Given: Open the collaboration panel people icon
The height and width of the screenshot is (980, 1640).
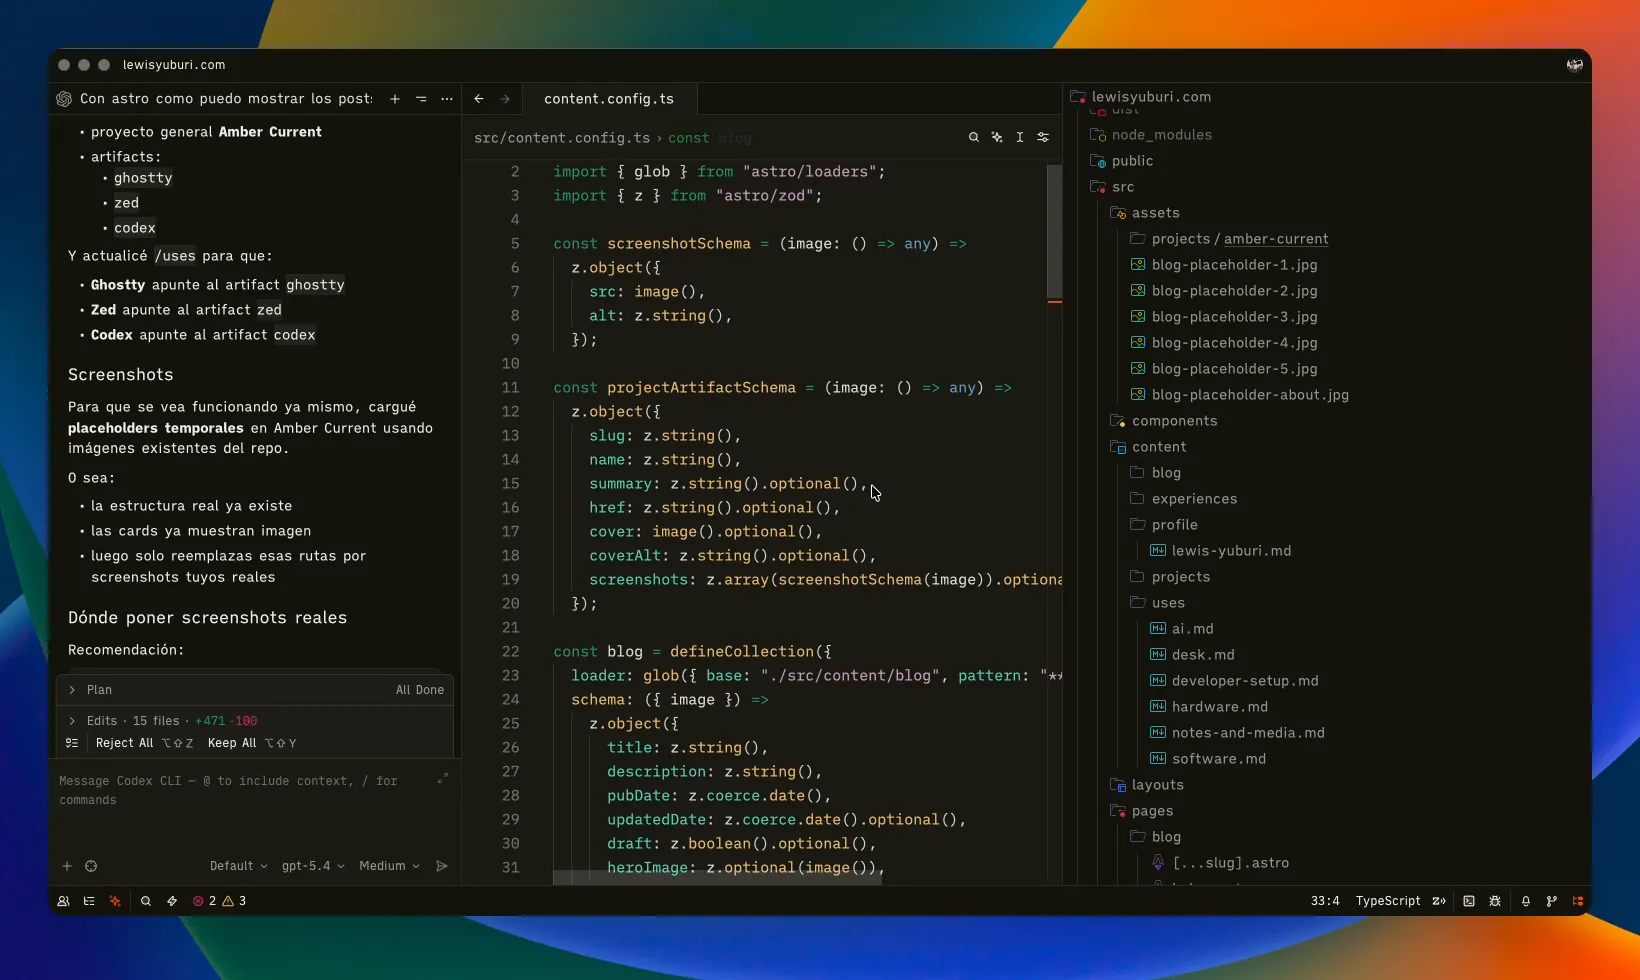Looking at the screenshot, I should (x=63, y=901).
